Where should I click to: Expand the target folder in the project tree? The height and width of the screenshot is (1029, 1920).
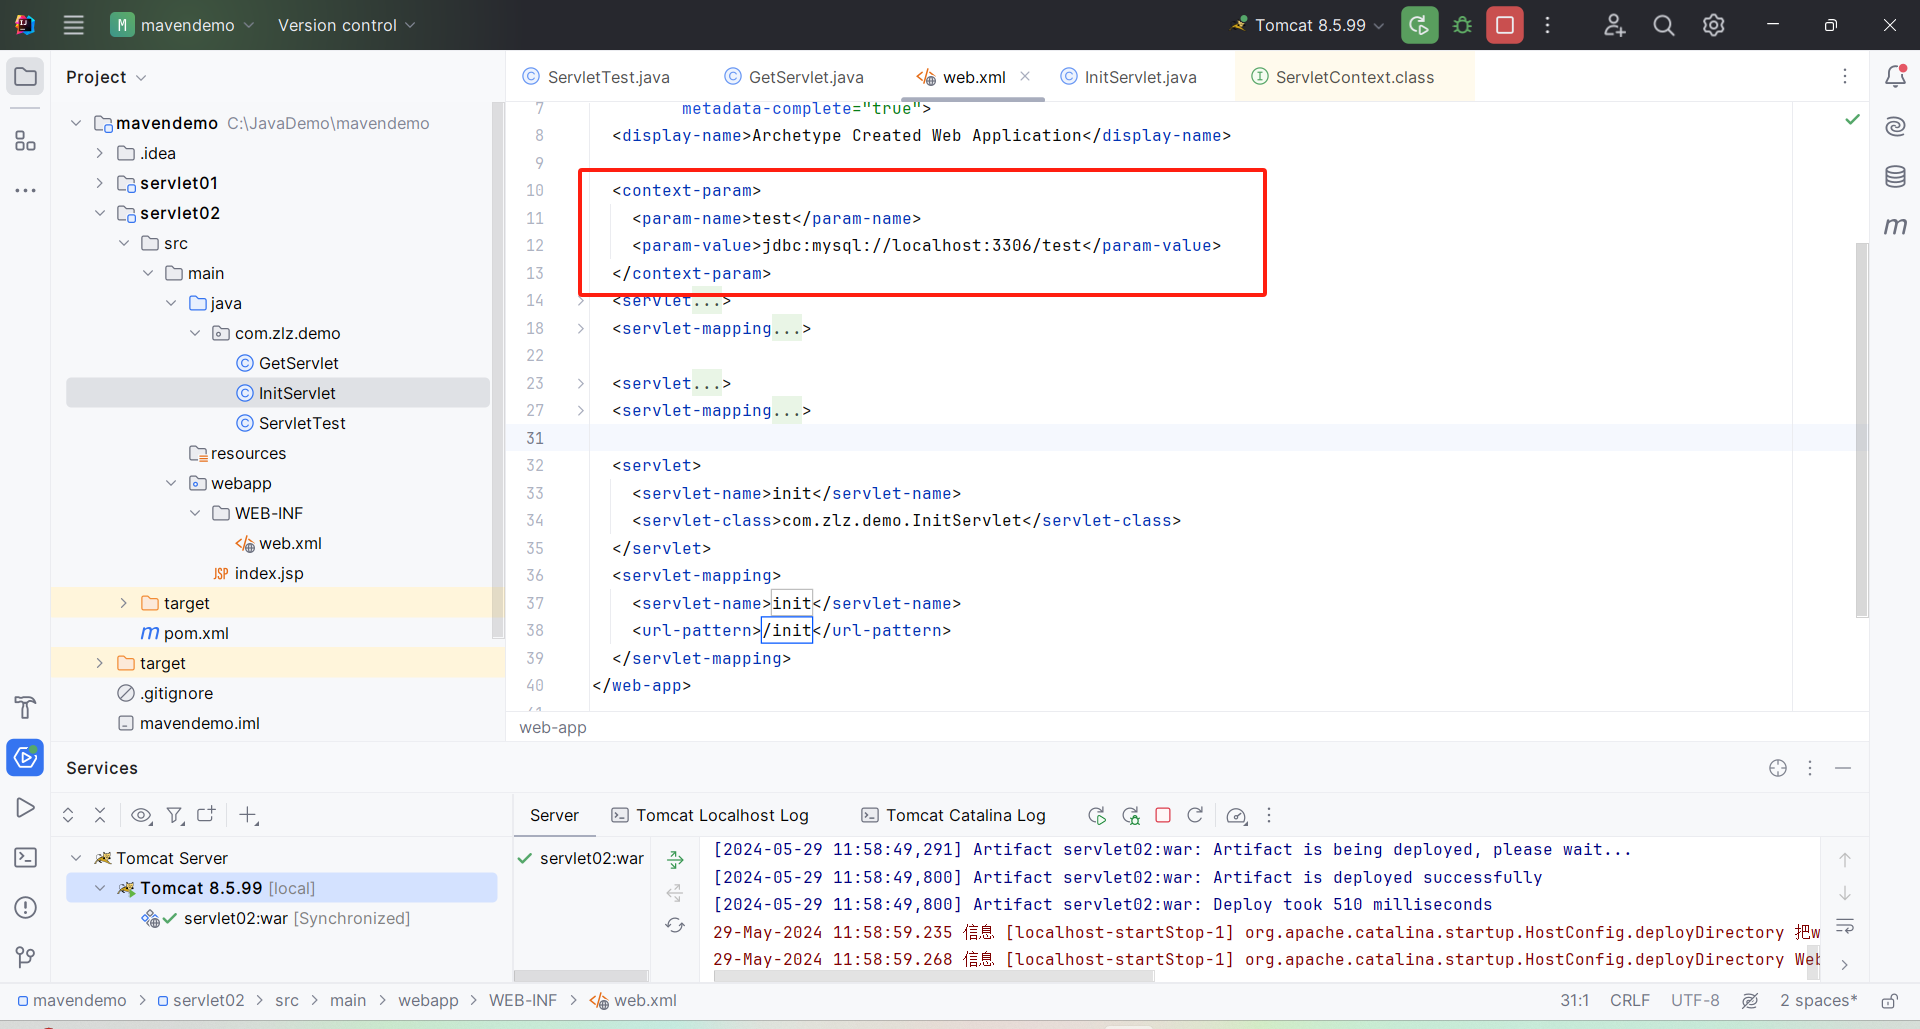123,602
